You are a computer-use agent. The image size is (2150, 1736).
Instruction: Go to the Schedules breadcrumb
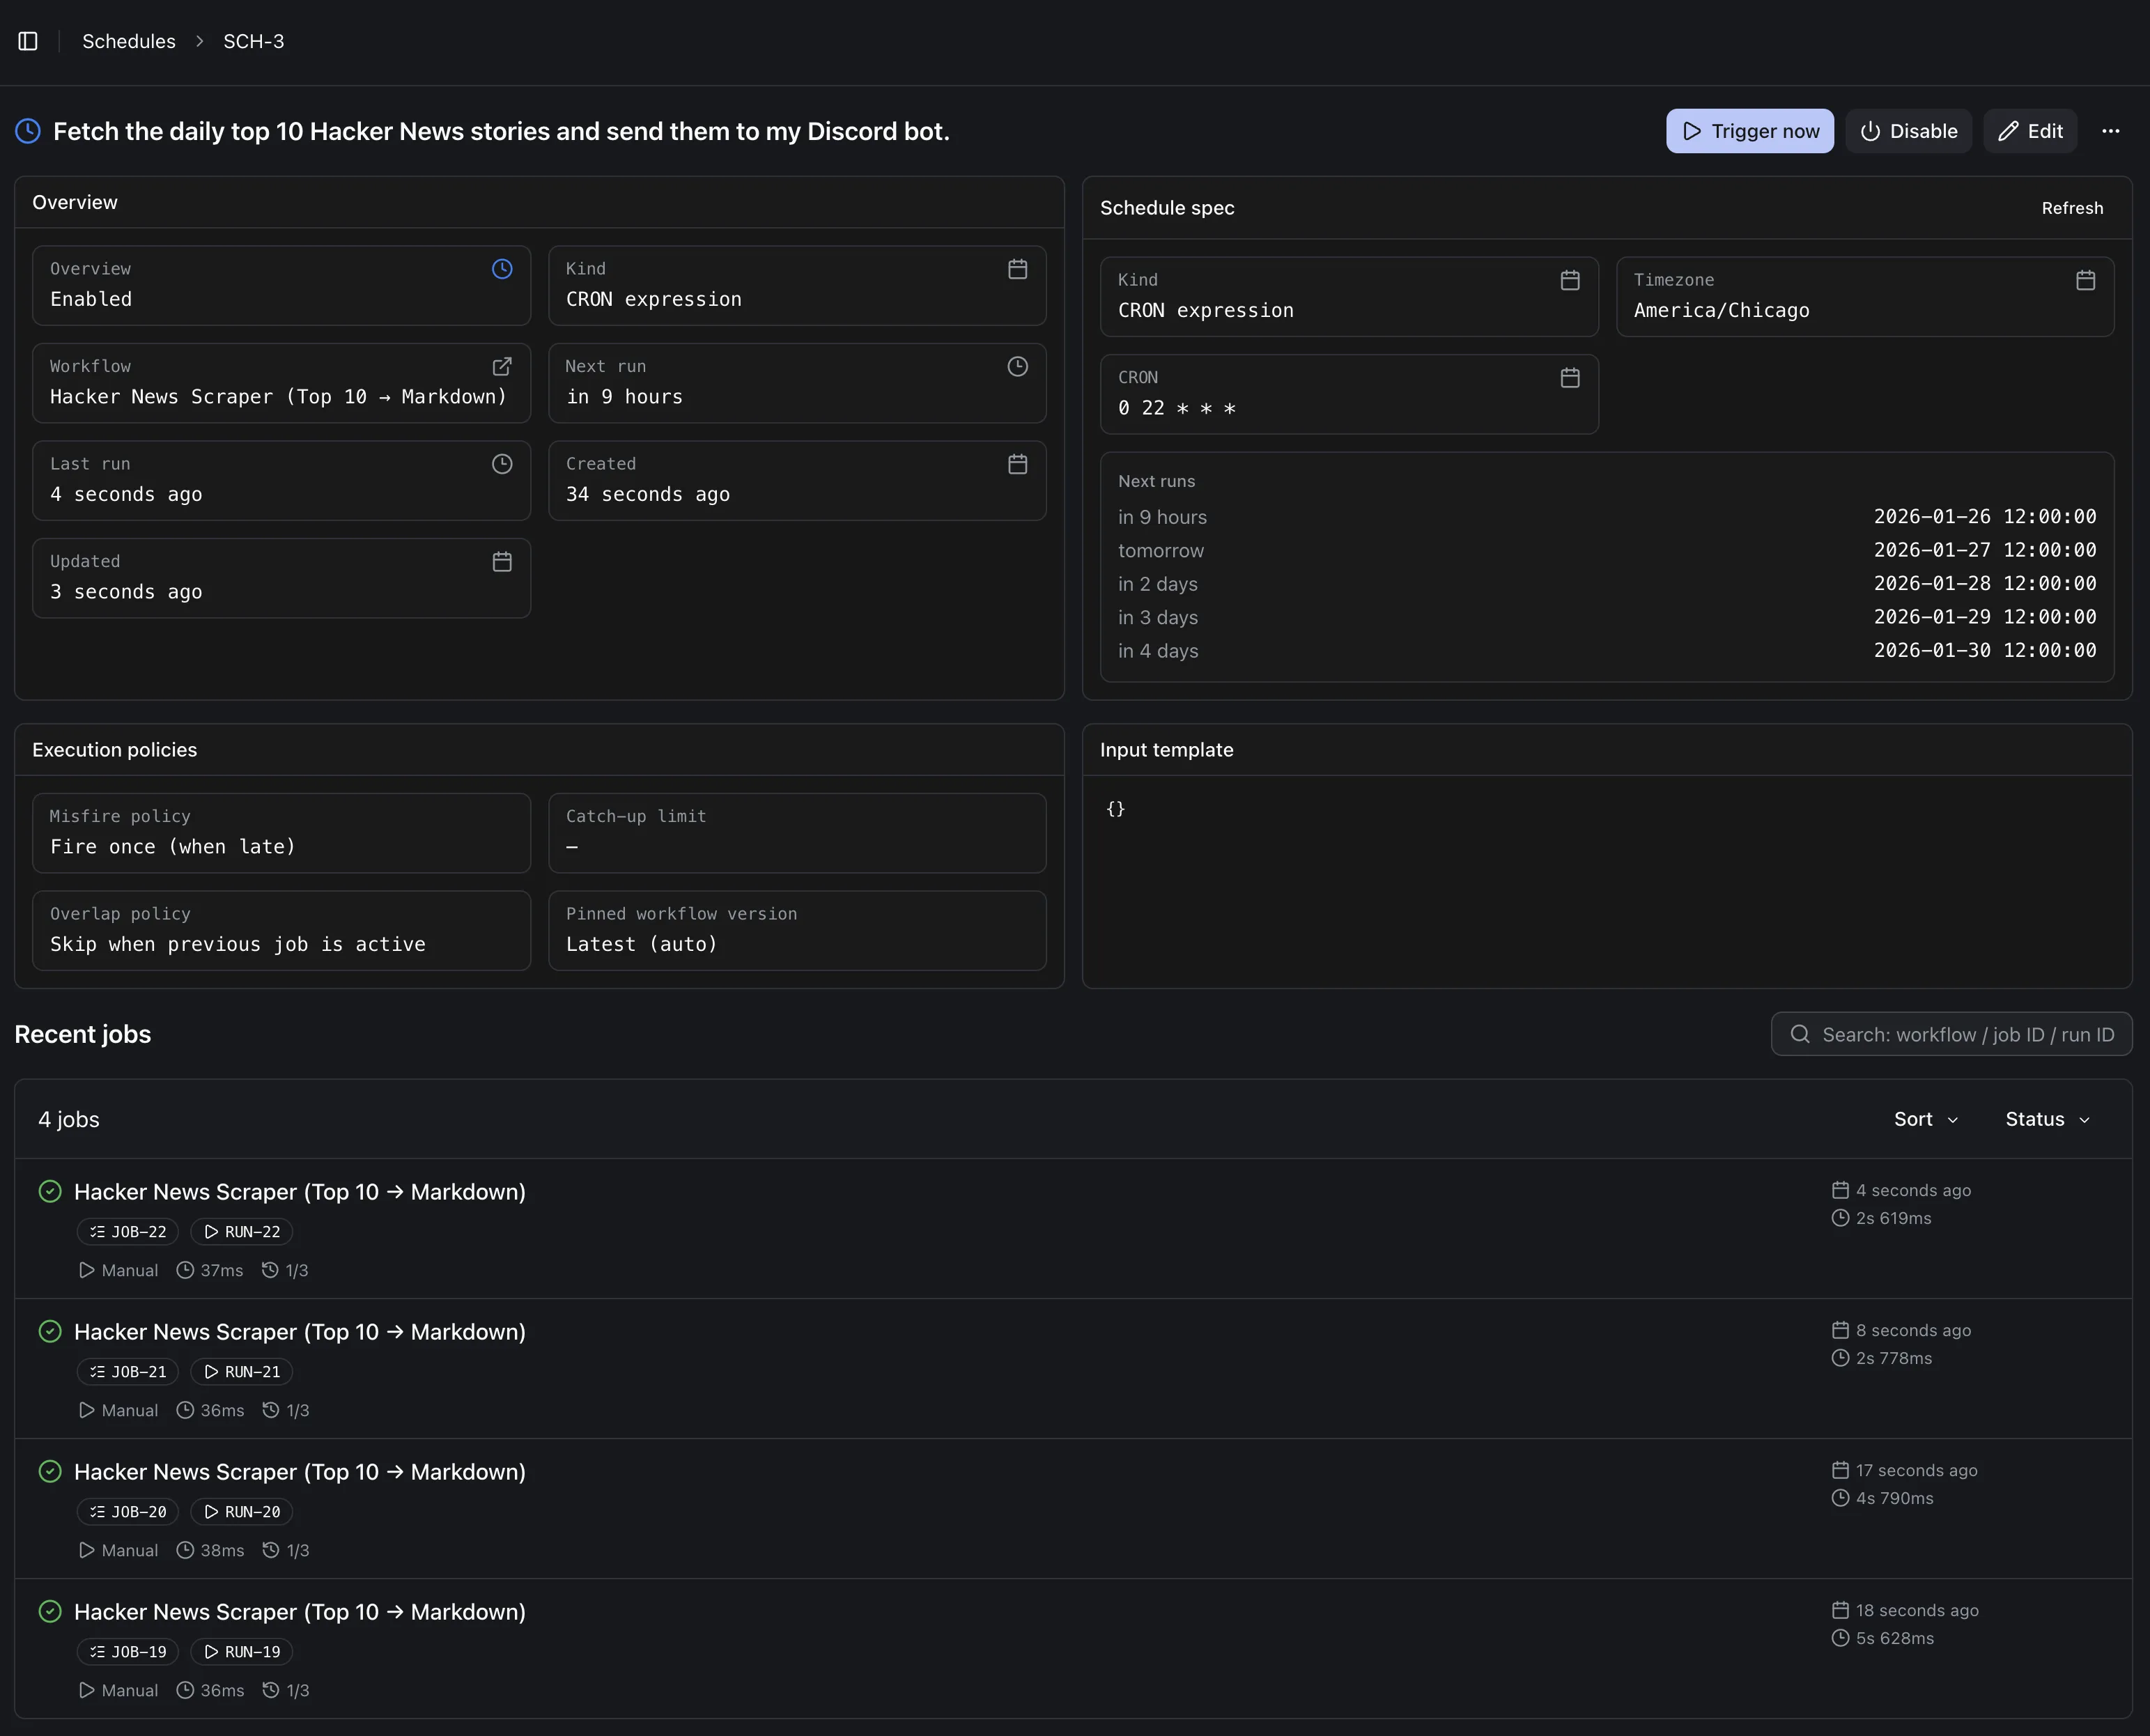129,41
